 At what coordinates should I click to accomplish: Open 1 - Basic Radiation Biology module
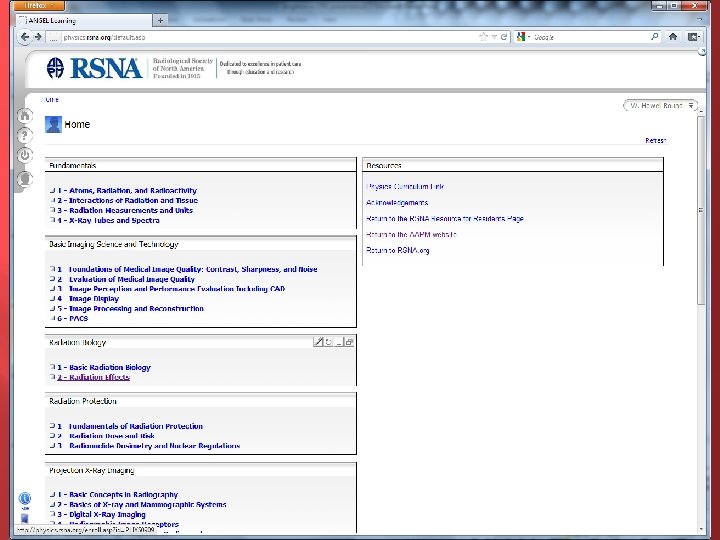[104, 367]
